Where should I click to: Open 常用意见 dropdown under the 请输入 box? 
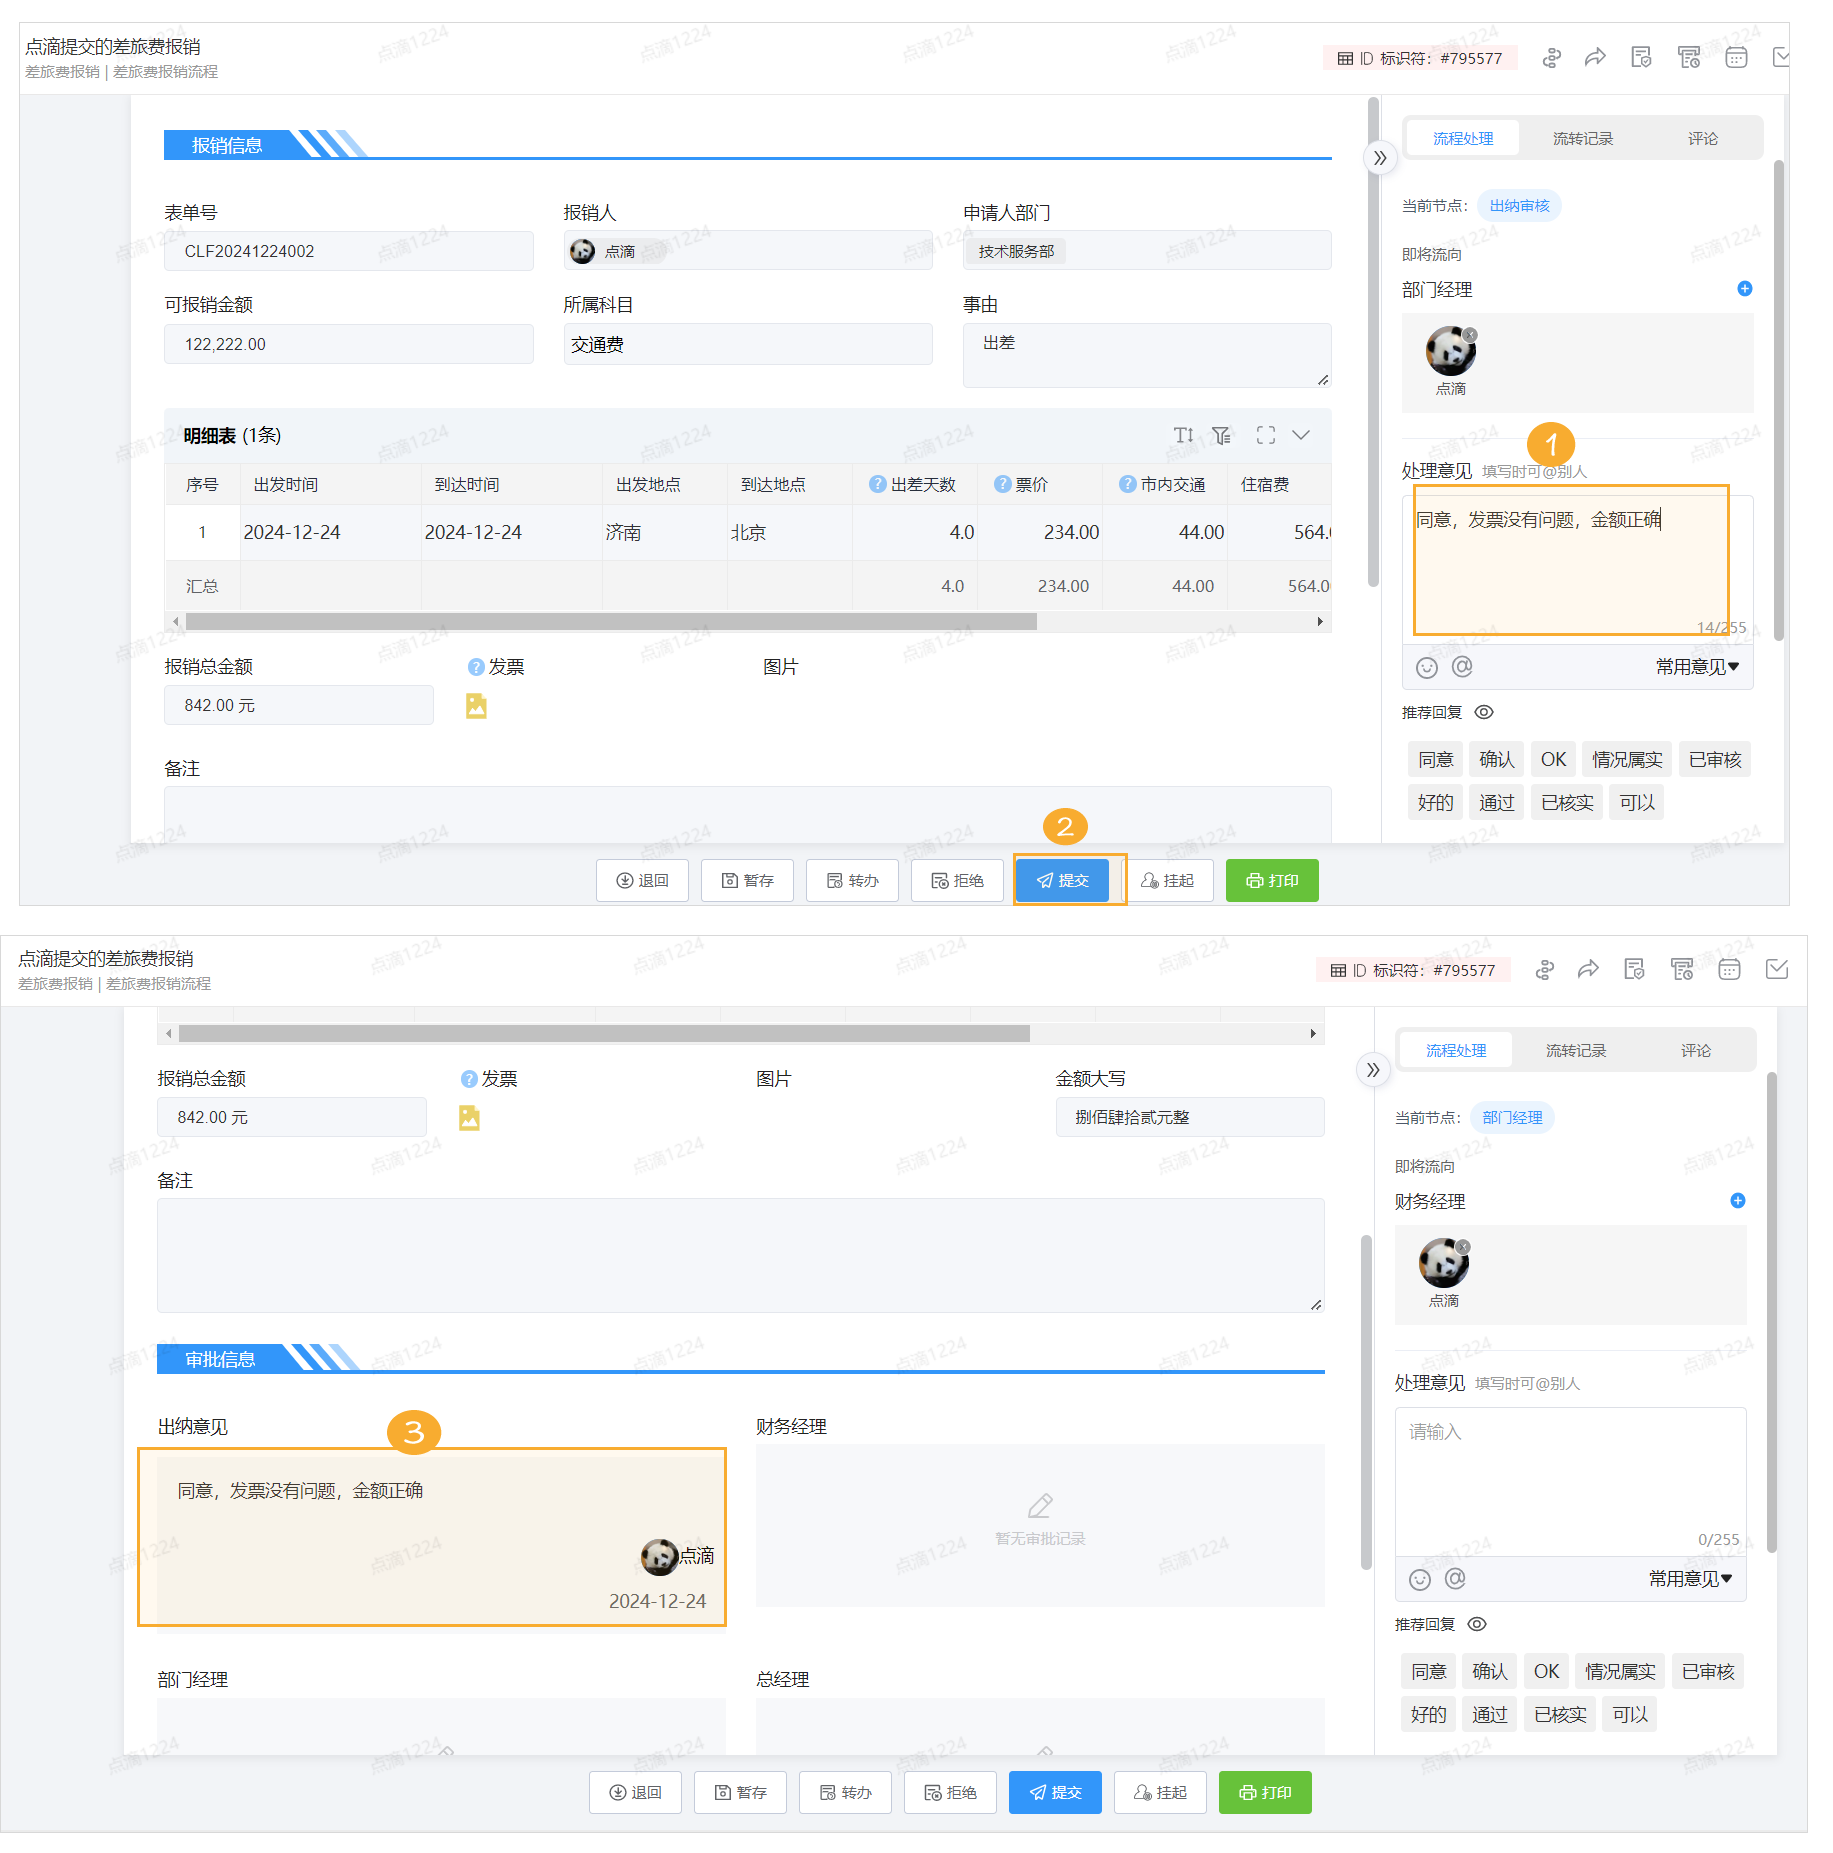(x=1693, y=1578)
